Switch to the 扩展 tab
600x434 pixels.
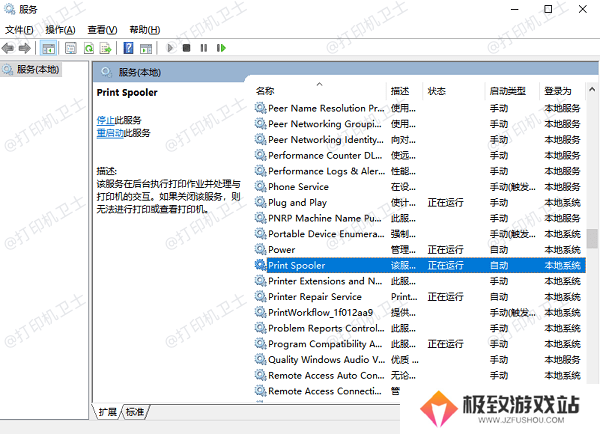(107, 412)
